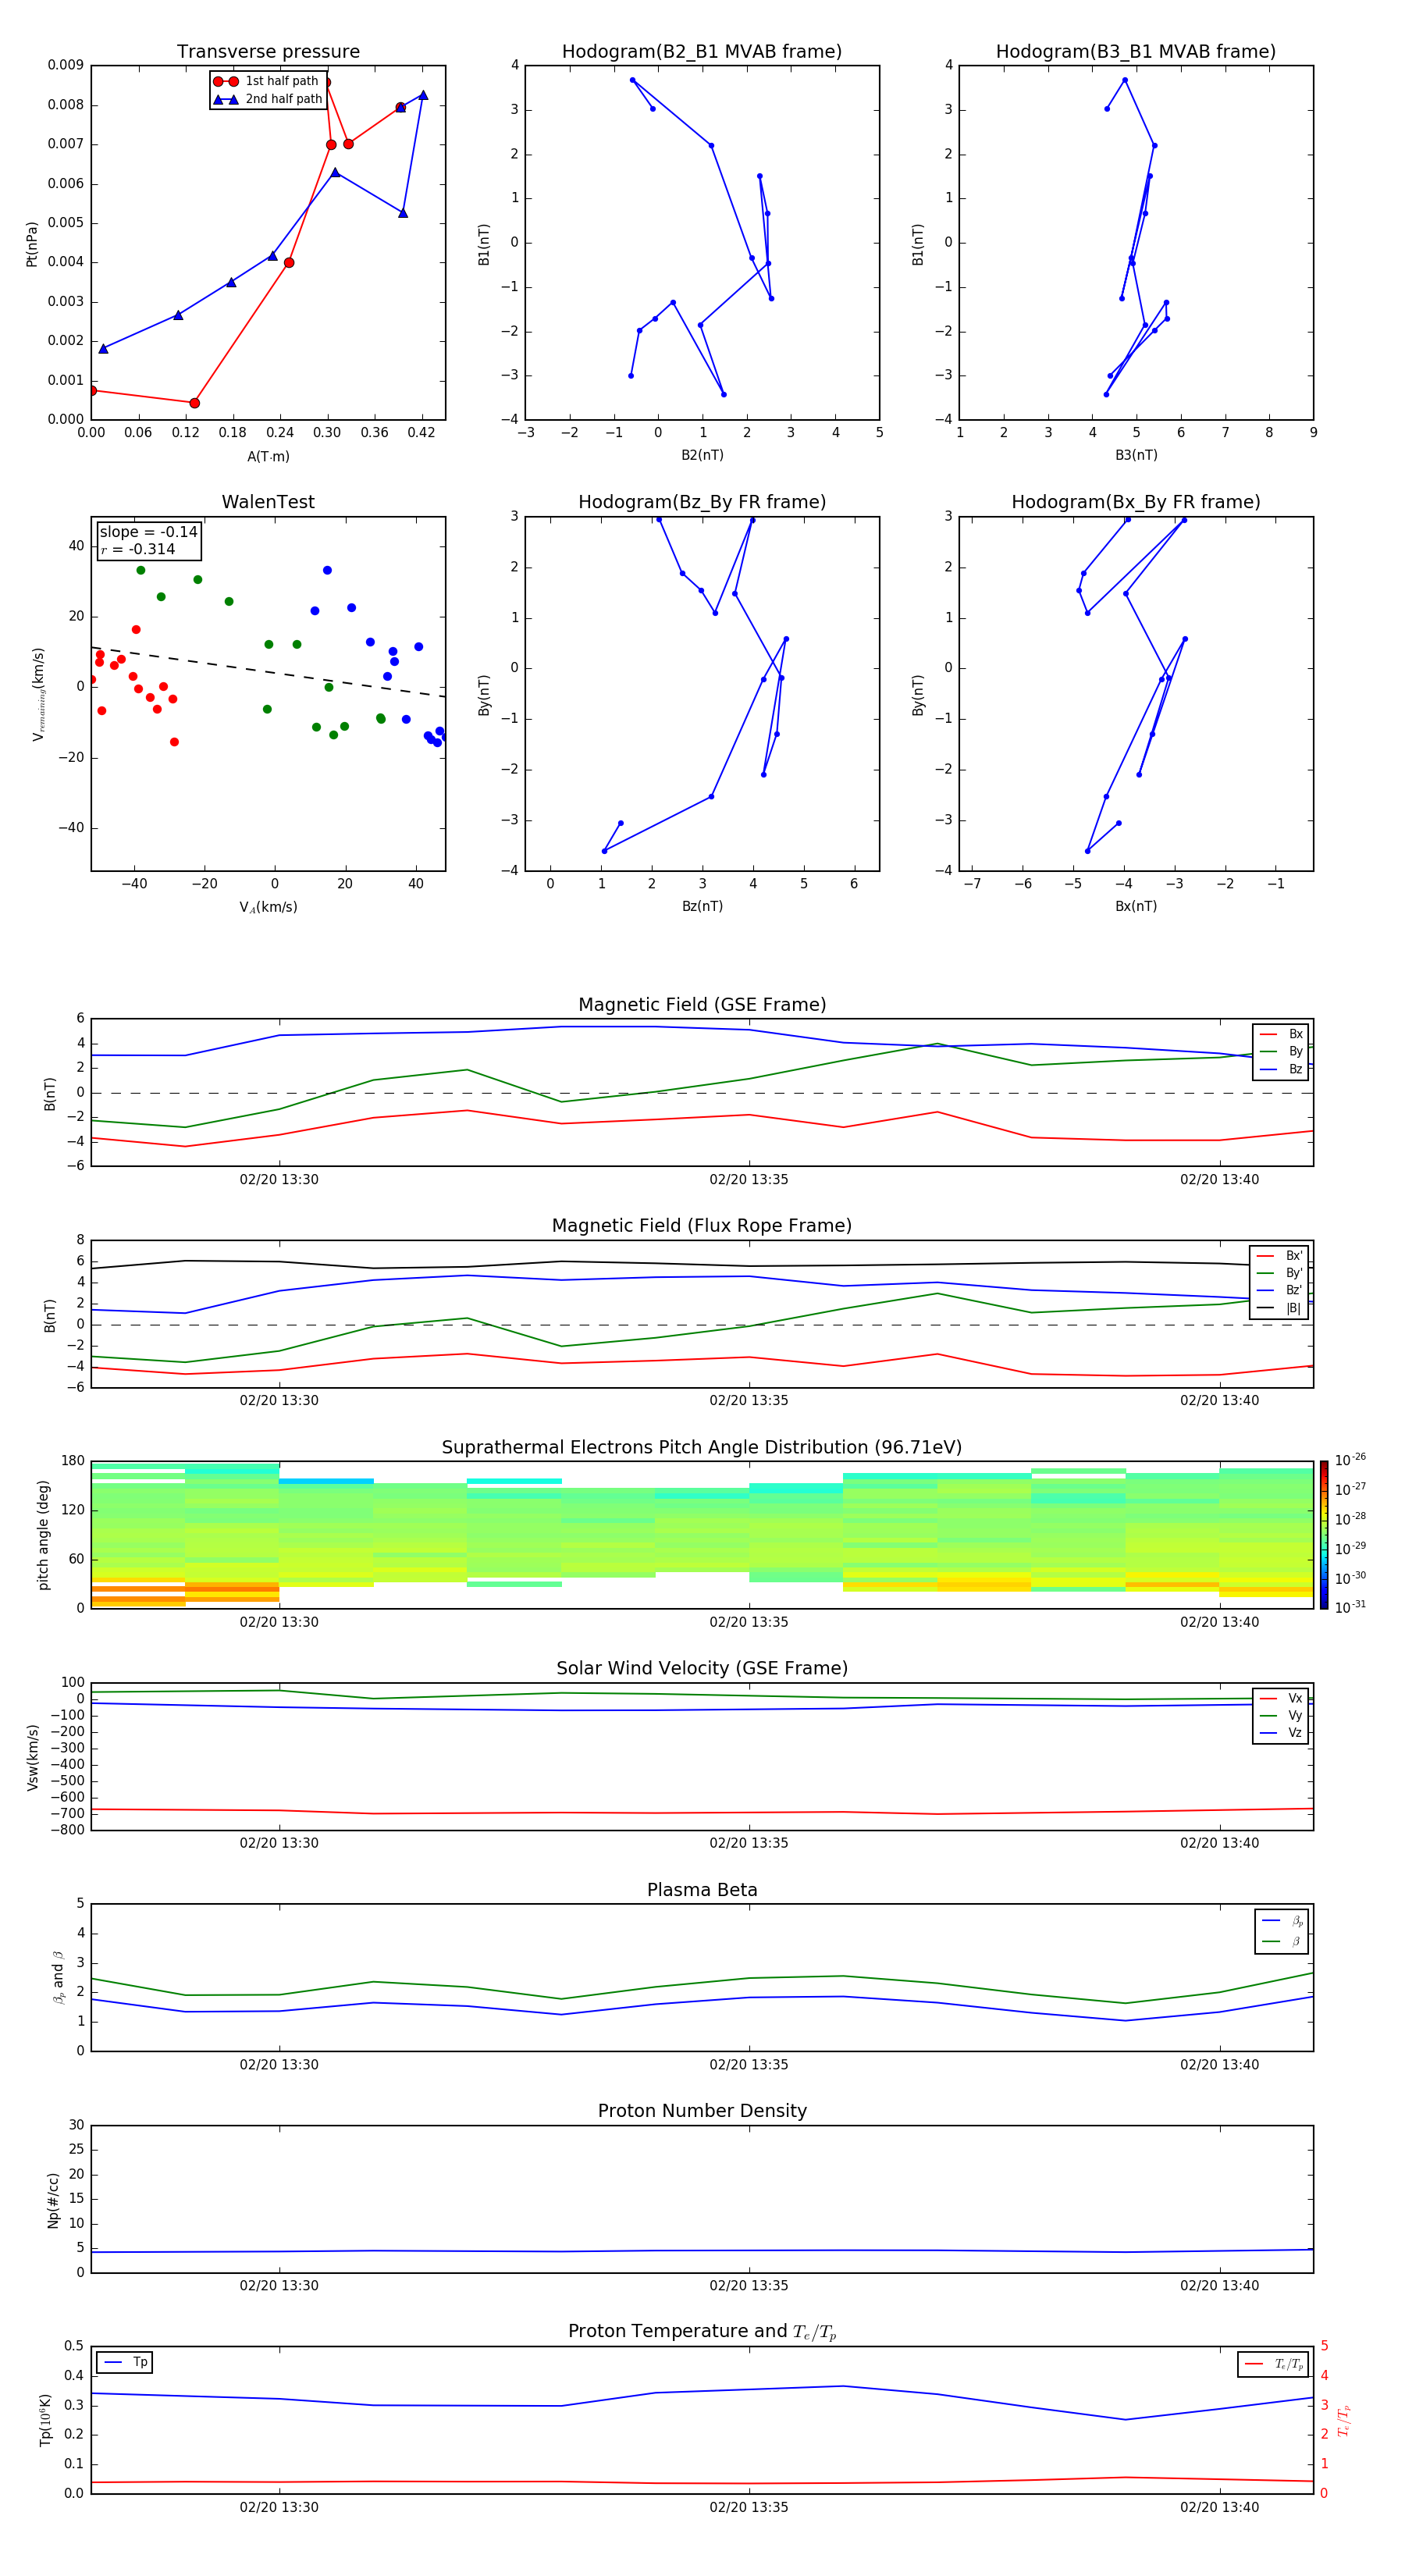Viewport: 1405px width, 2576px height.
Task: Click the 'Hodogram(B3_B1 MVAB frame)' title
Action: pyautogui.click(x=1136, y=52)
